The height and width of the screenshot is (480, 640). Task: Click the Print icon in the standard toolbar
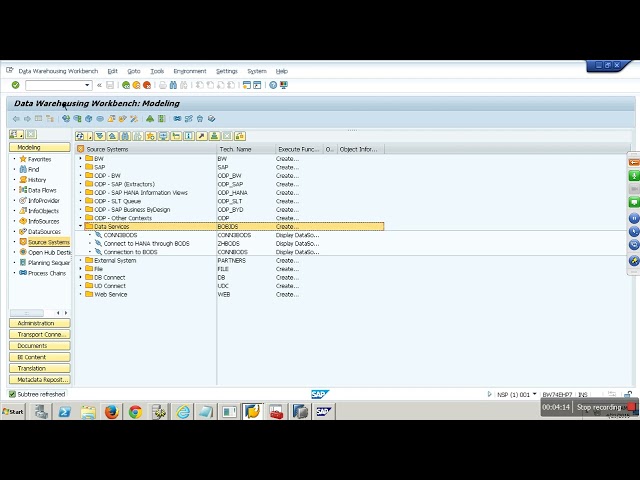coord(163,85)
